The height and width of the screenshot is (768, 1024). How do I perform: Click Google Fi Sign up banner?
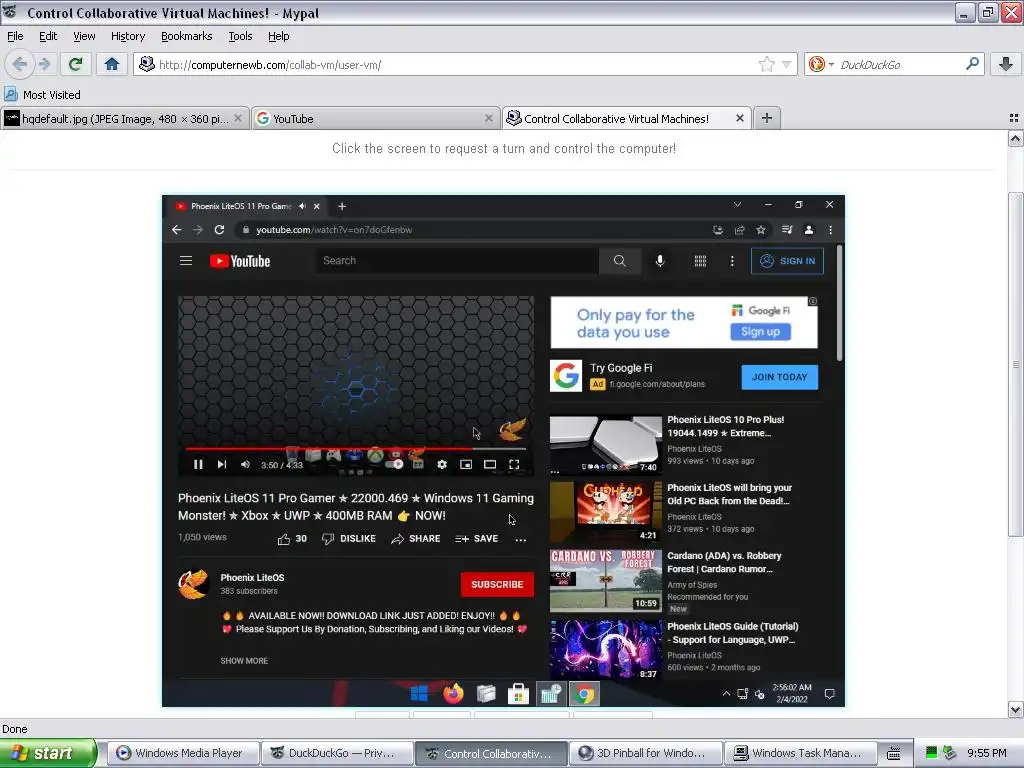coord(760,332)
